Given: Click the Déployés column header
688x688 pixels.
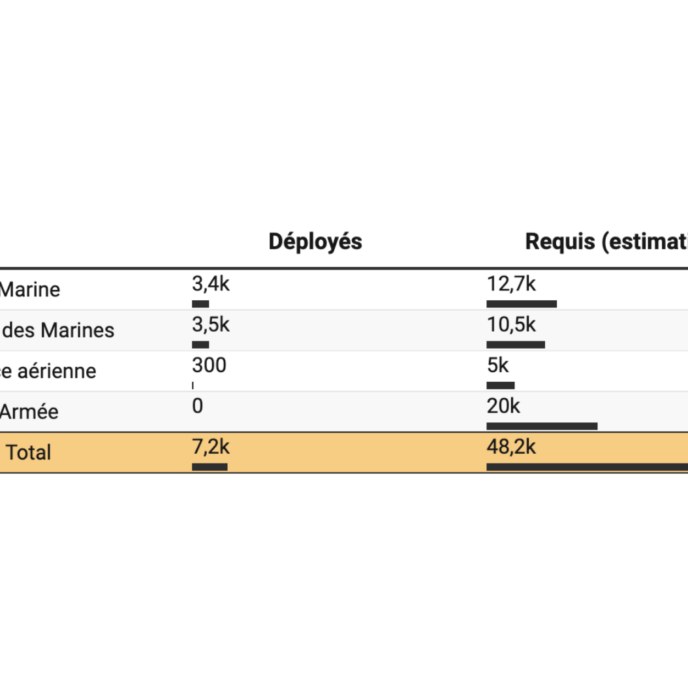Looking at the screenshot, I should coord(315,242).
